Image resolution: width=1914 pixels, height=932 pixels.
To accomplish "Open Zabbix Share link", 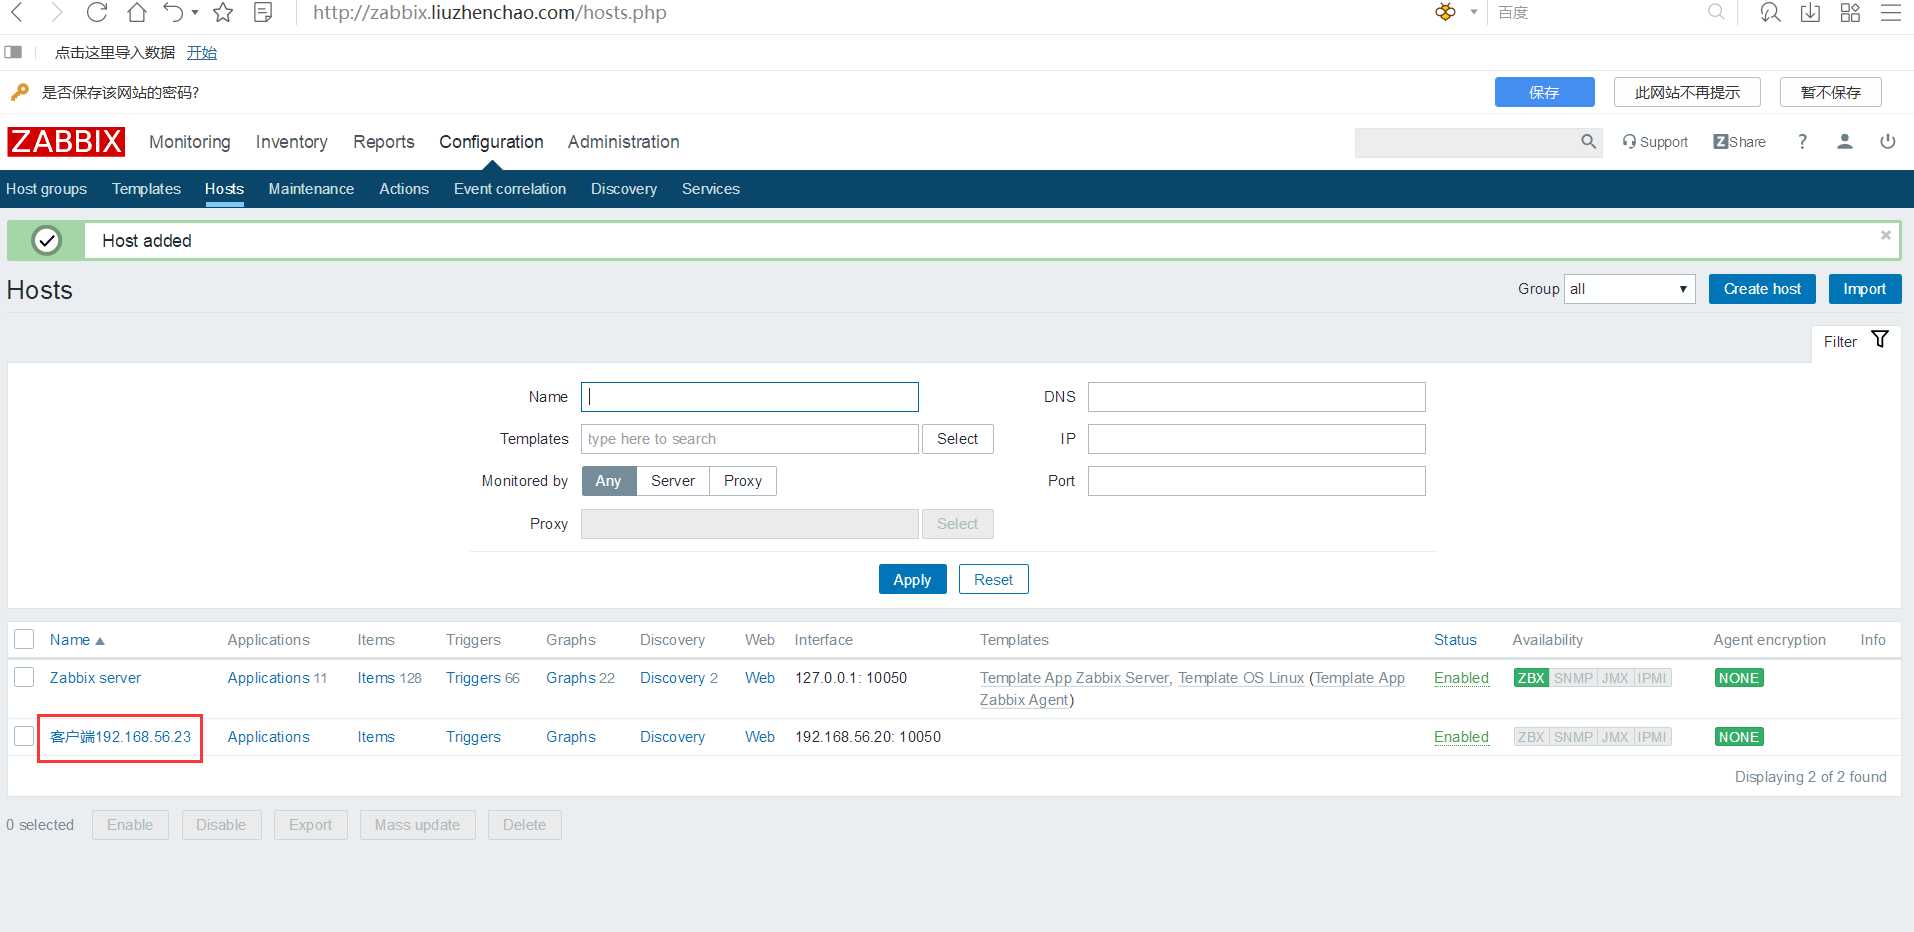I will (x=1739, y=142).
